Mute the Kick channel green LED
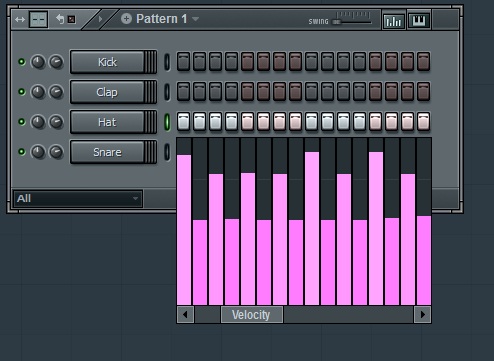The width and height of the screenshot is (494, 361). (22, 62)
